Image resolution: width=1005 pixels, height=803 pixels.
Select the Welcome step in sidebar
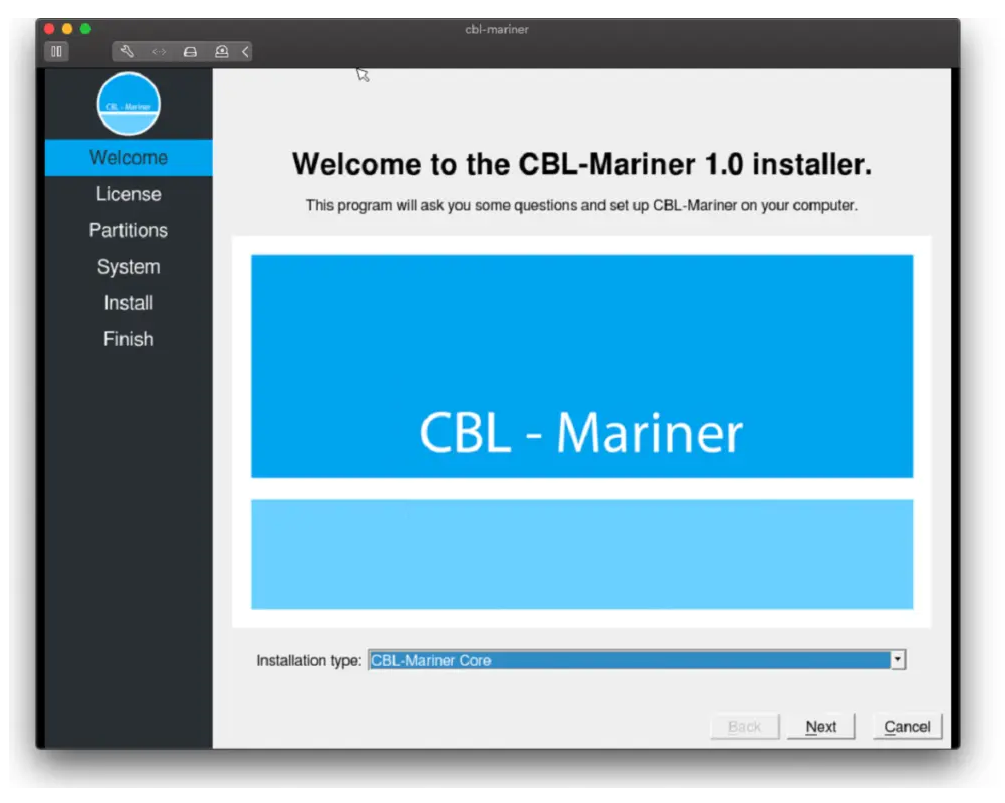coord(128,158)
